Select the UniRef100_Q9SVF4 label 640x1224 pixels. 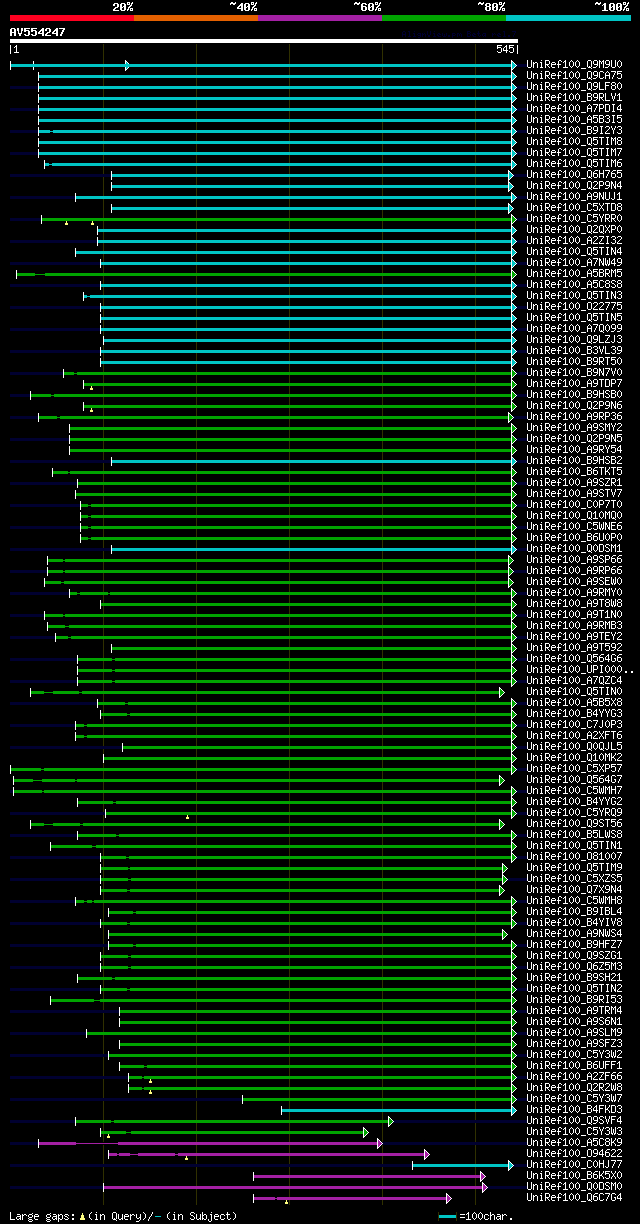coord(574,1121)
